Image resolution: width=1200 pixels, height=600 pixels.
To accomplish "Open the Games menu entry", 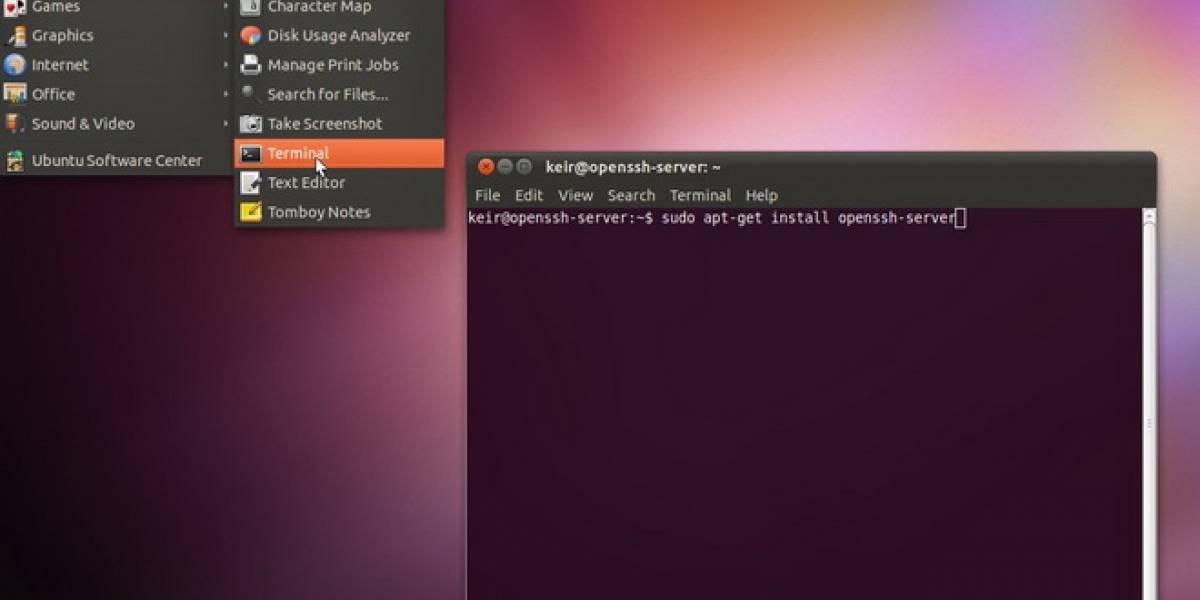I will pos(117,7).
